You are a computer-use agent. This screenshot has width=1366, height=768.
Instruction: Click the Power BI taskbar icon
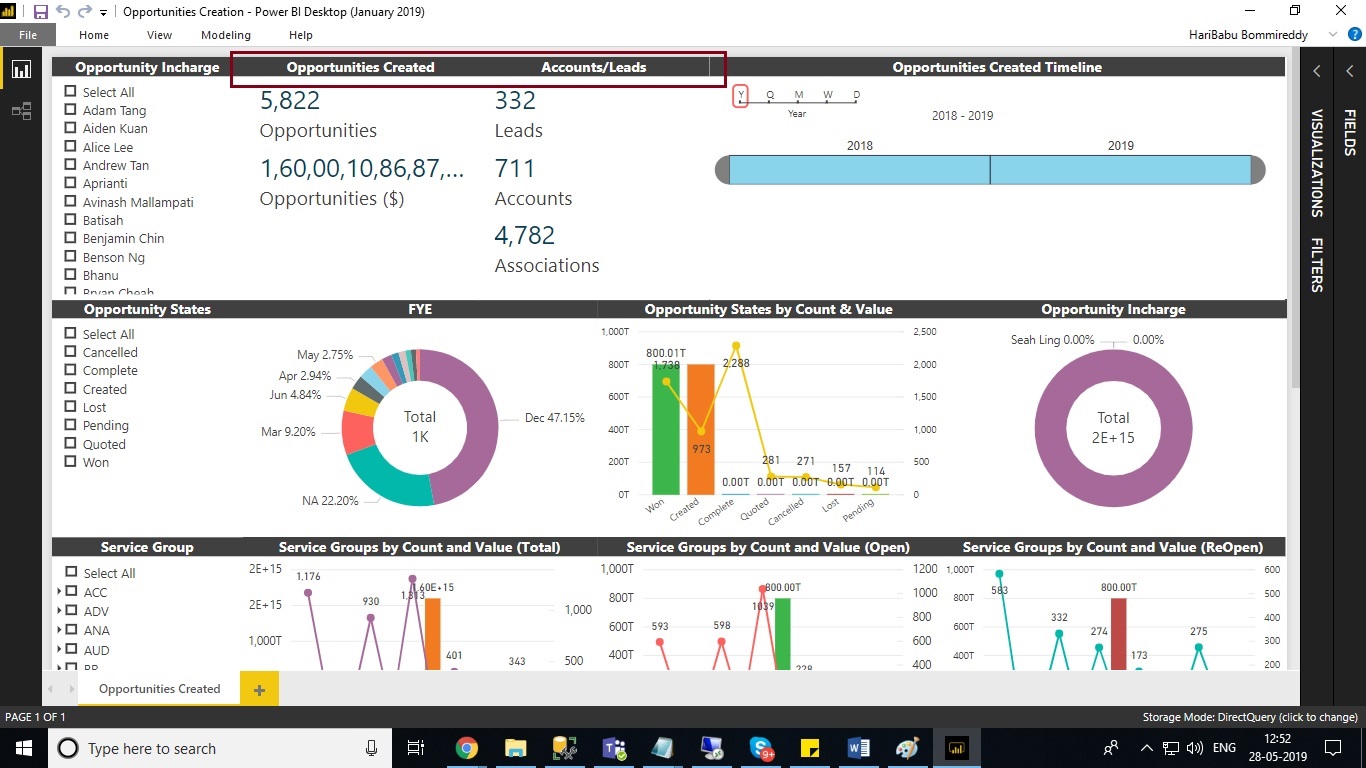957,748
